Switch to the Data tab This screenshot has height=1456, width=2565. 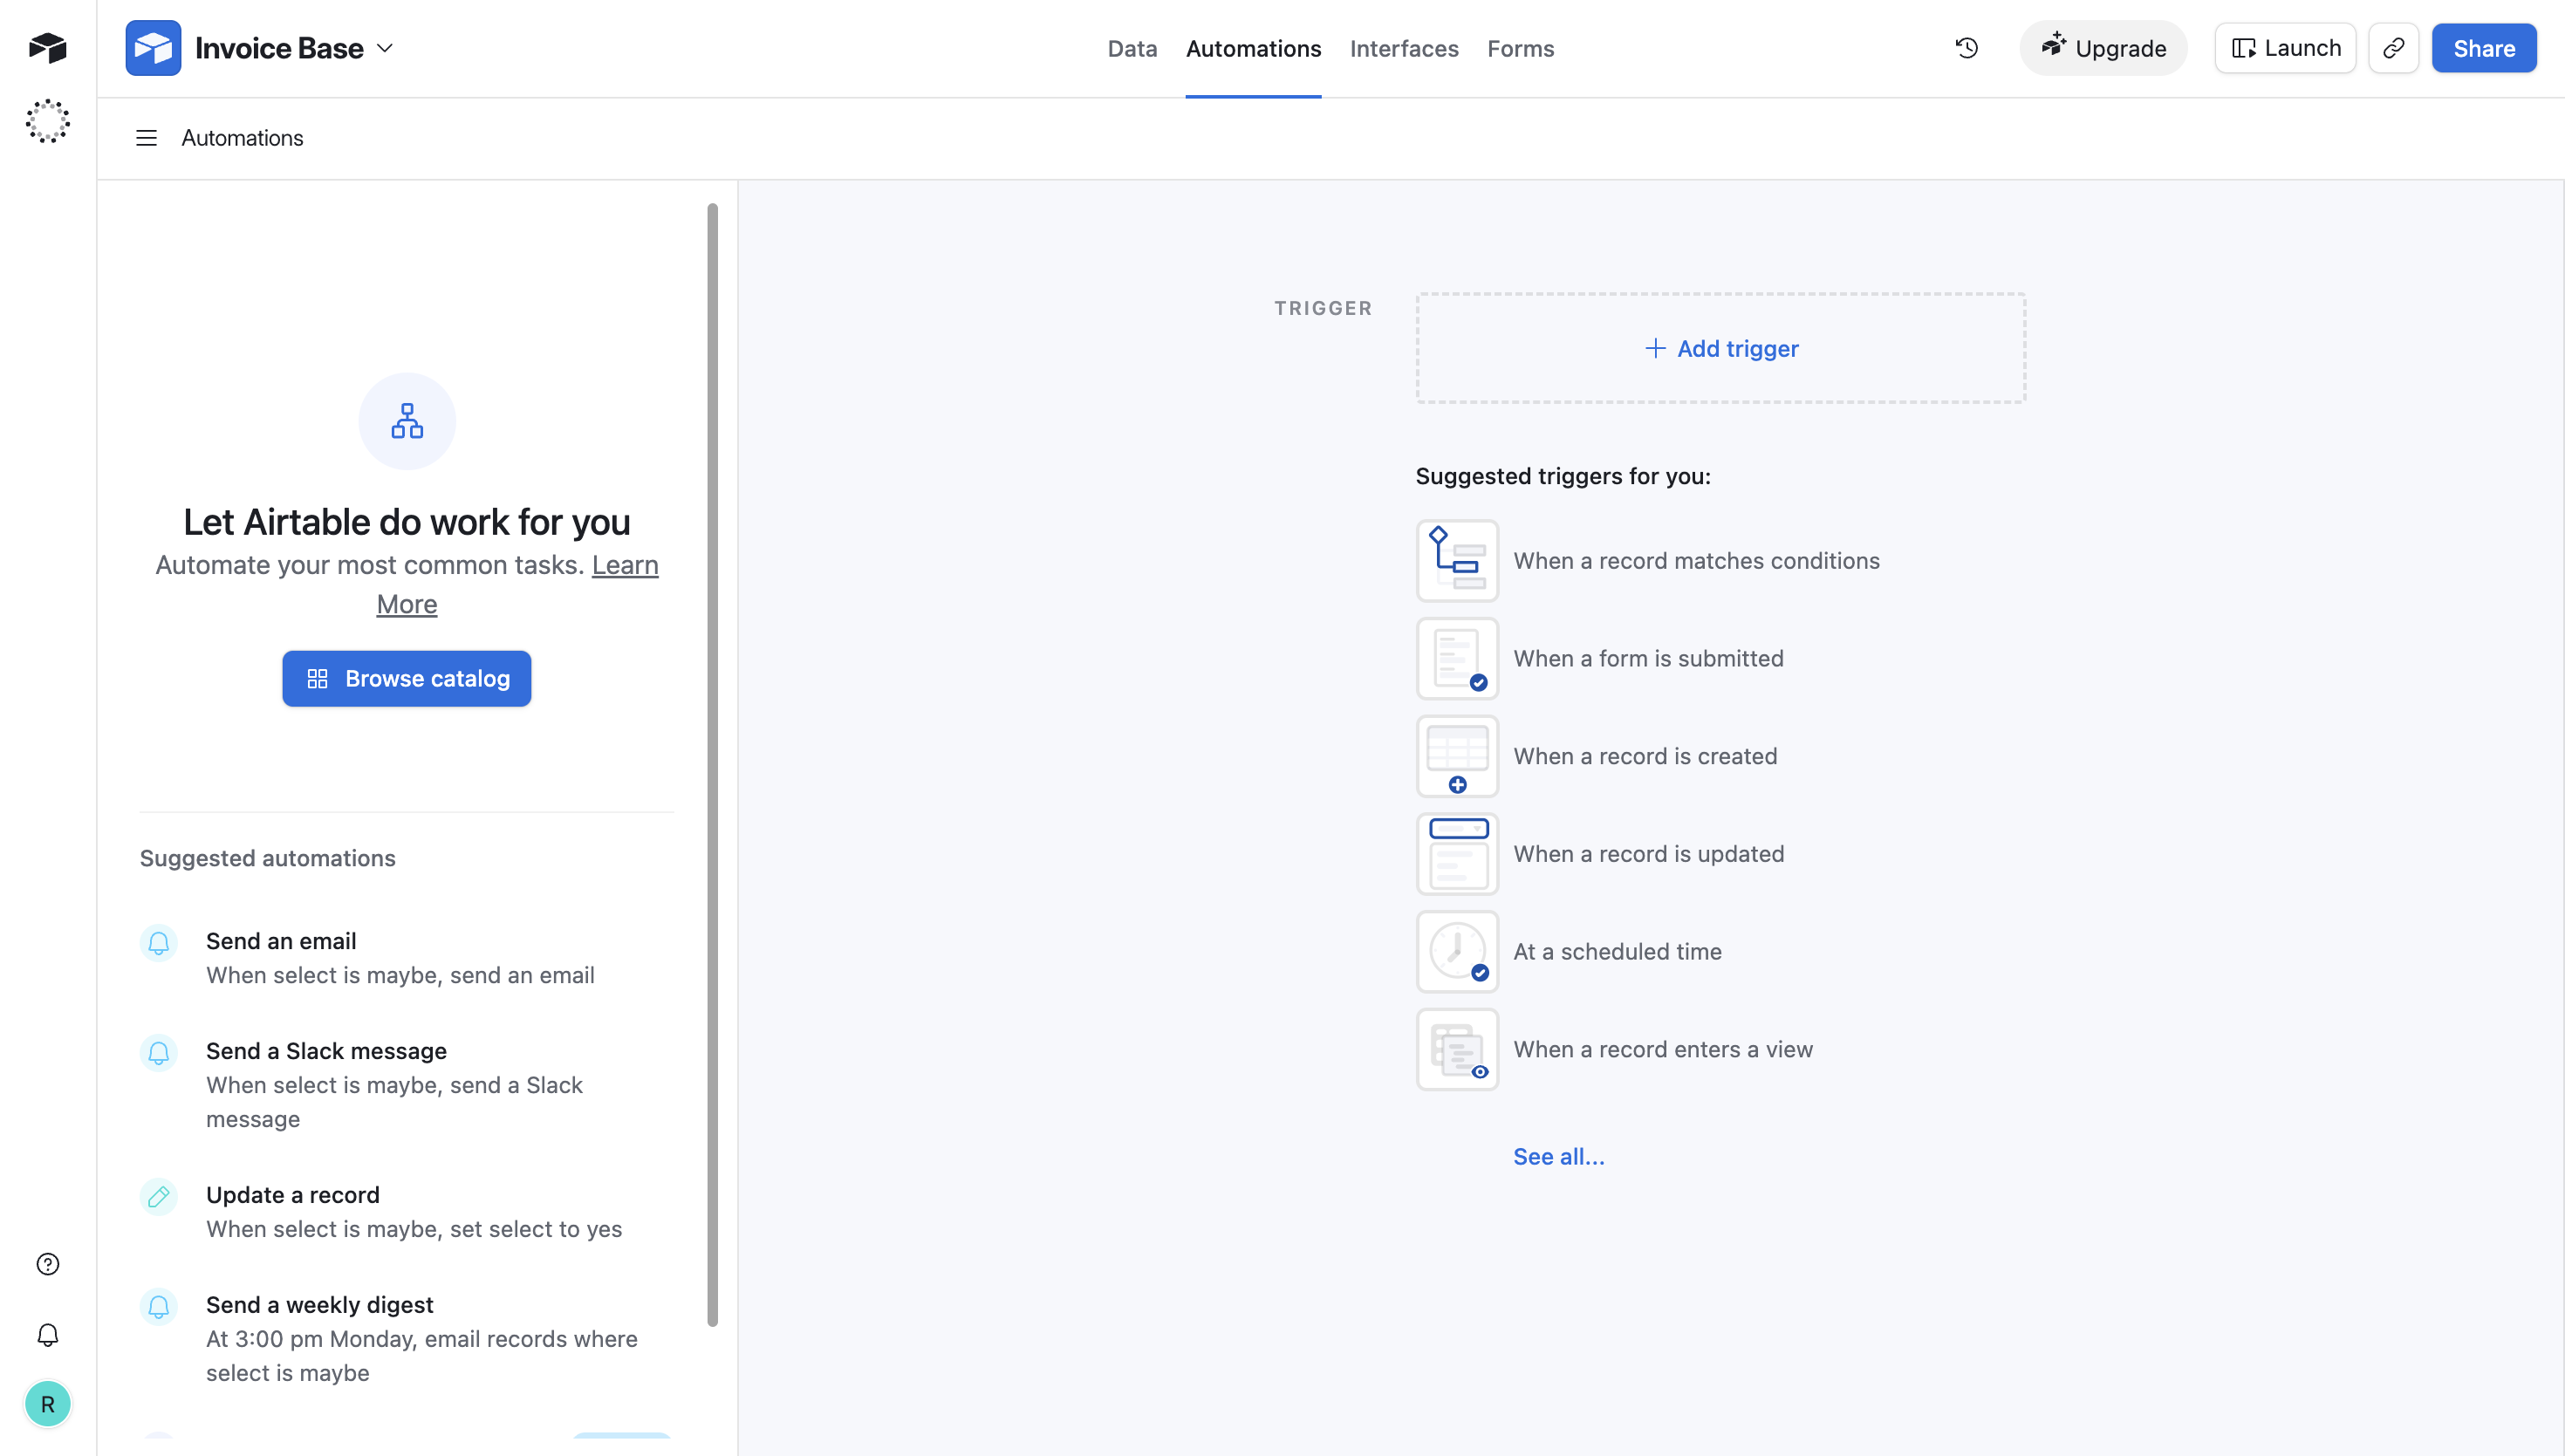pyautogui.click(x=1132, y=48)
